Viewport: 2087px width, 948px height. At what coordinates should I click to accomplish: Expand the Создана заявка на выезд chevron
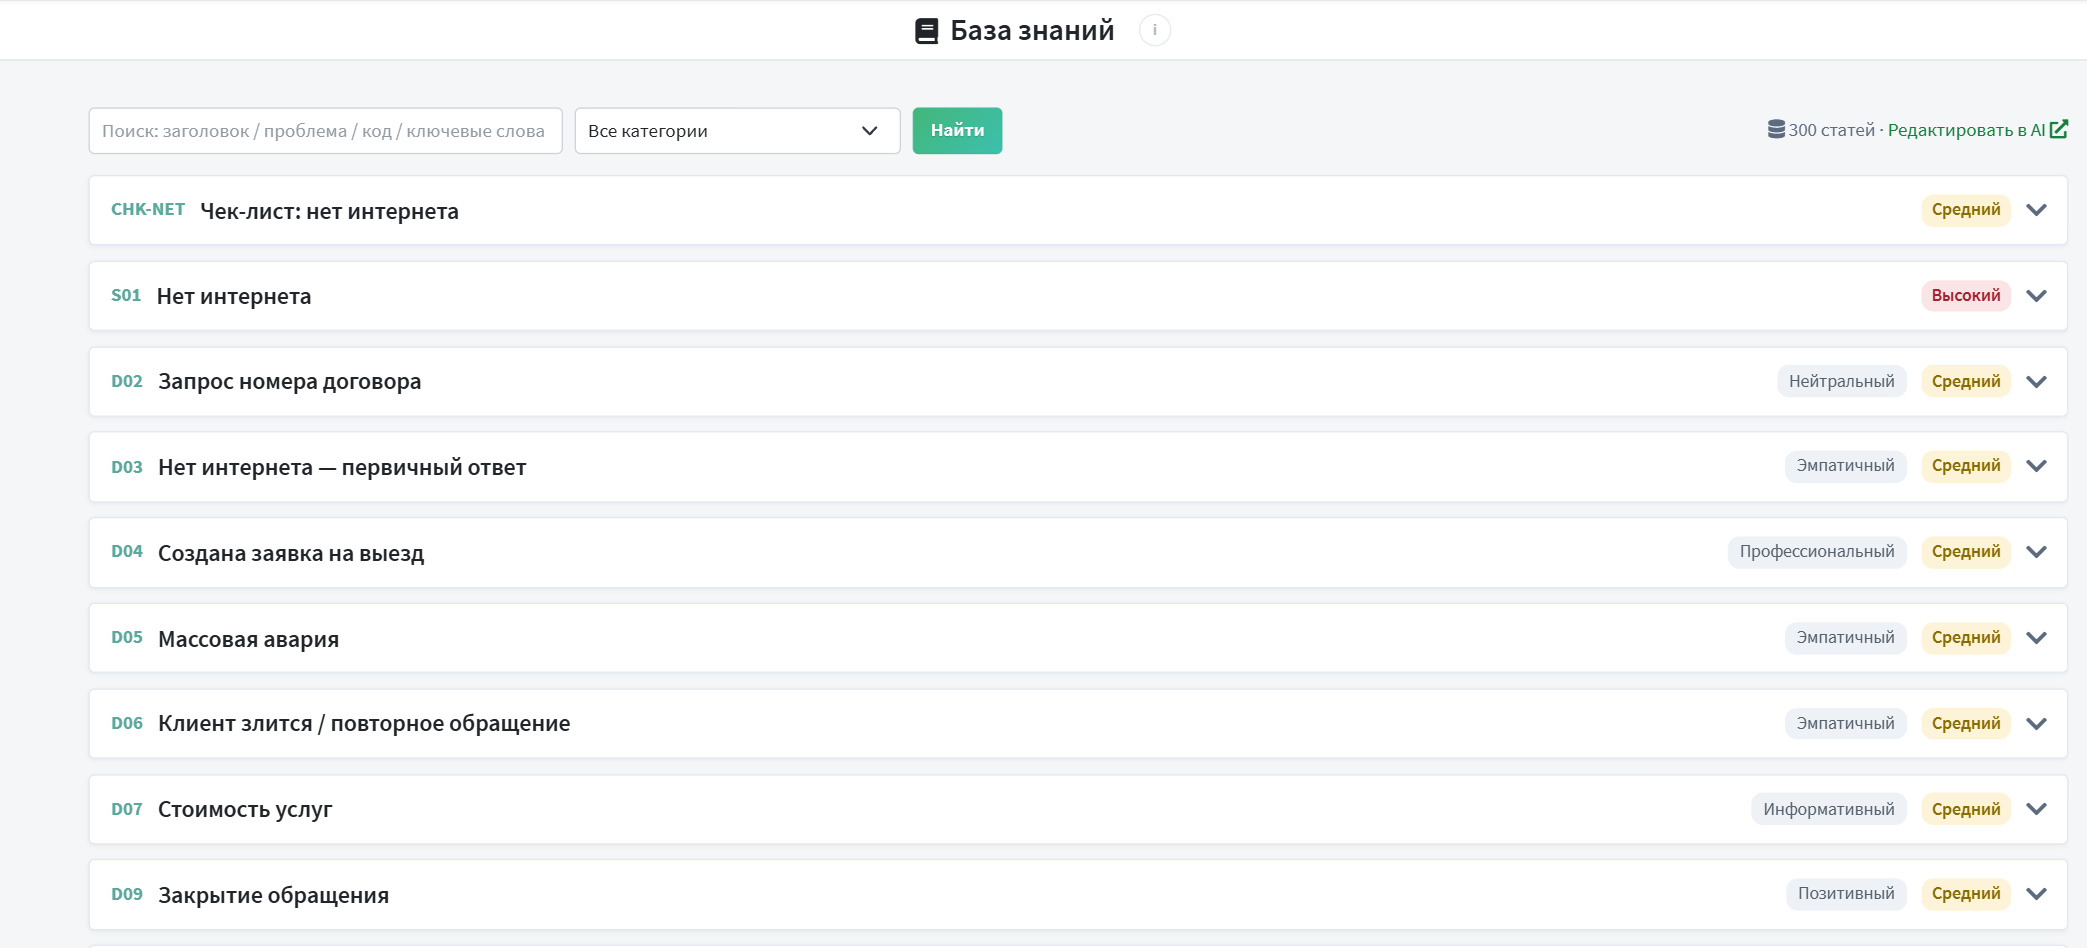(x=2036, y=552)
